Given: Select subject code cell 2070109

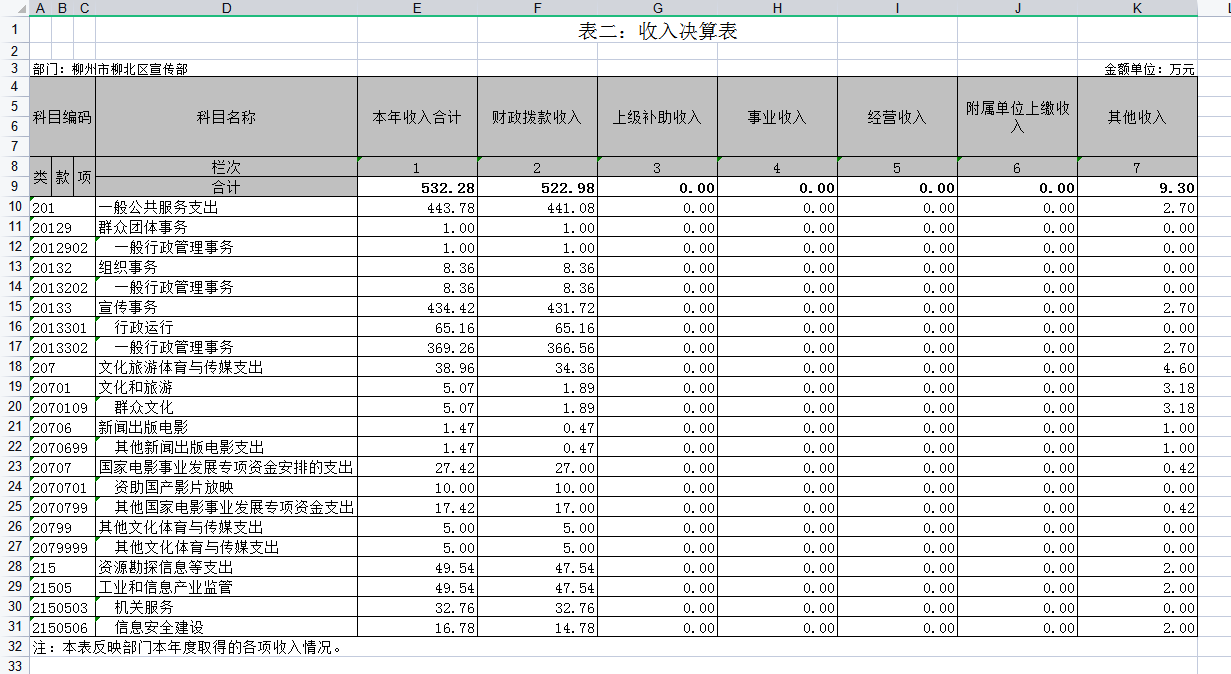Looking at the screenshot, I should click(63, 407).
